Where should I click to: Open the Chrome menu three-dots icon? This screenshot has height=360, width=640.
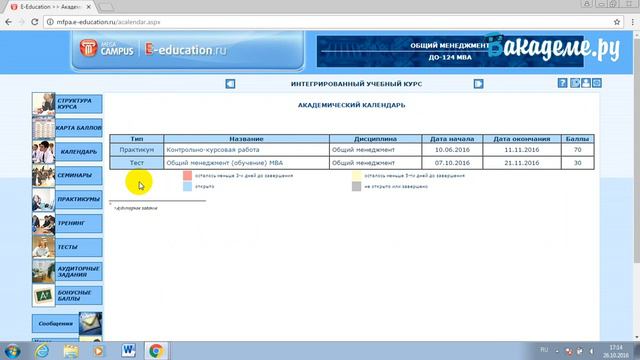pyautogui.click(x=632, y=22)
